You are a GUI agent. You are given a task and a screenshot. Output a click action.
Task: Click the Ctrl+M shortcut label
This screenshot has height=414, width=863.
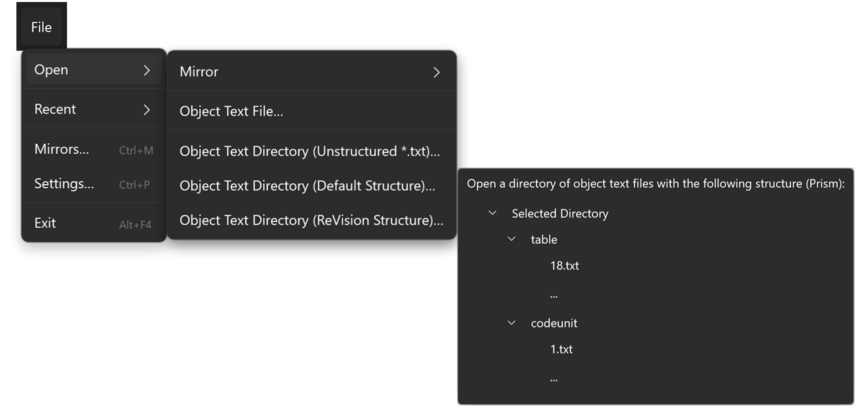[136, 150]
